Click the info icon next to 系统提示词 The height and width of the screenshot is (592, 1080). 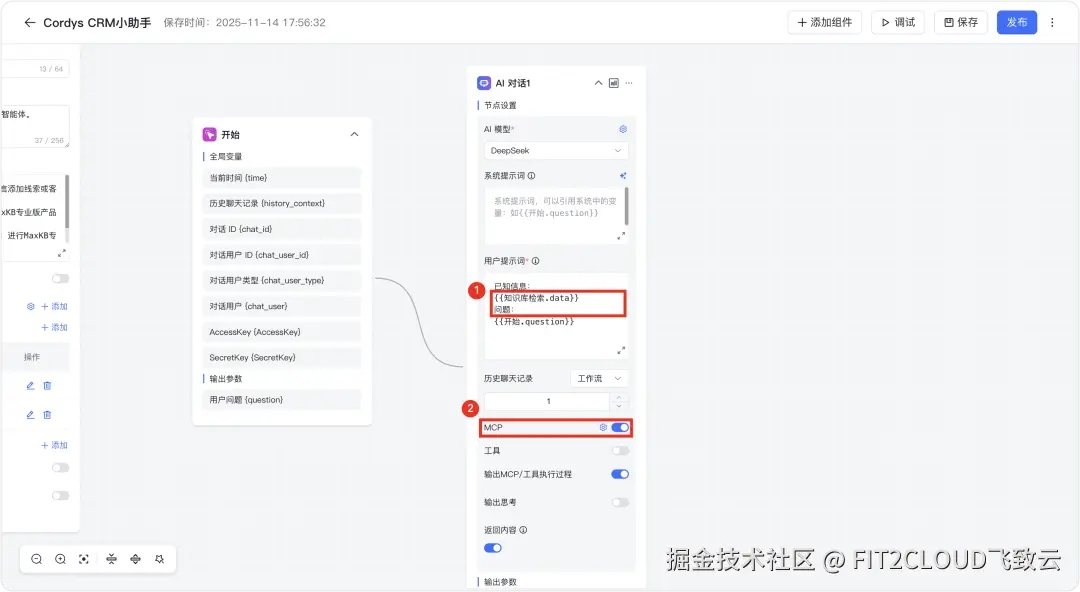click(531, 176)
